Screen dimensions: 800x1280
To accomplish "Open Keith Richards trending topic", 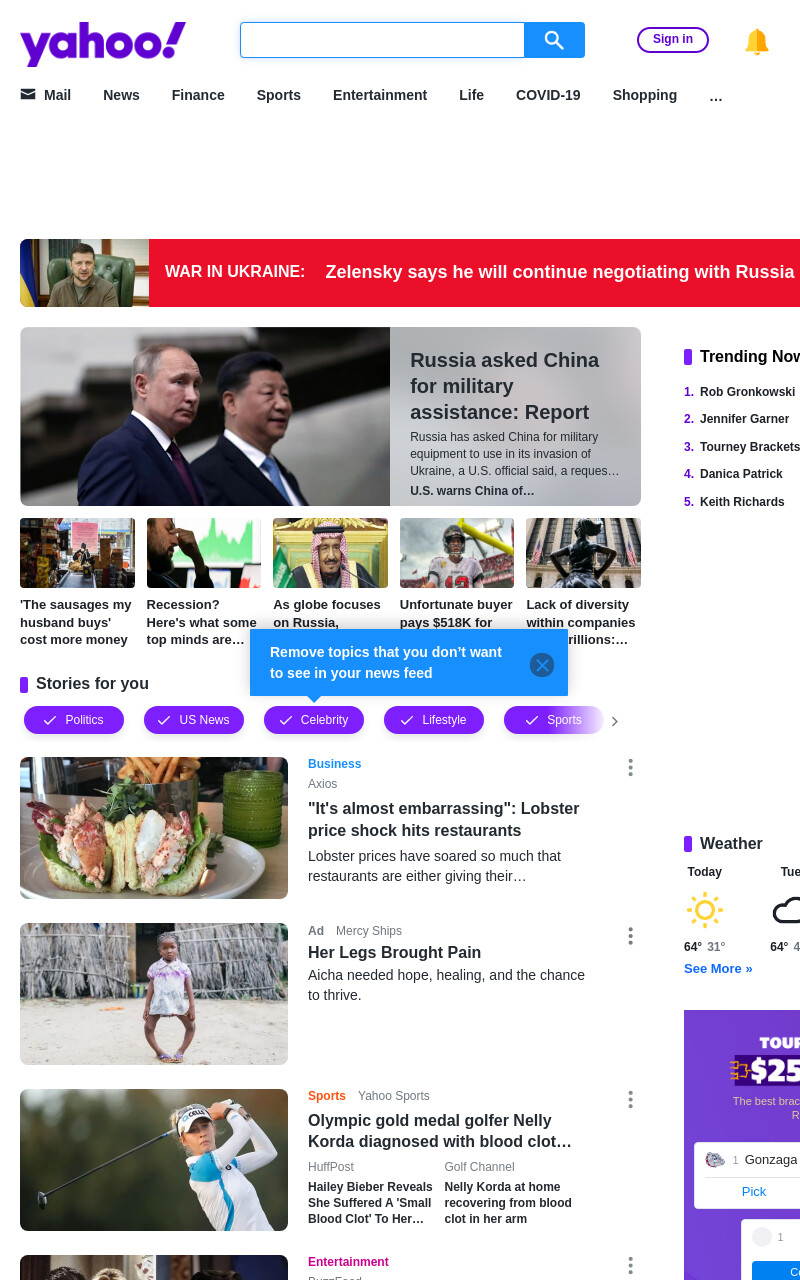I will pyautogui.click(x=742, y=502).
